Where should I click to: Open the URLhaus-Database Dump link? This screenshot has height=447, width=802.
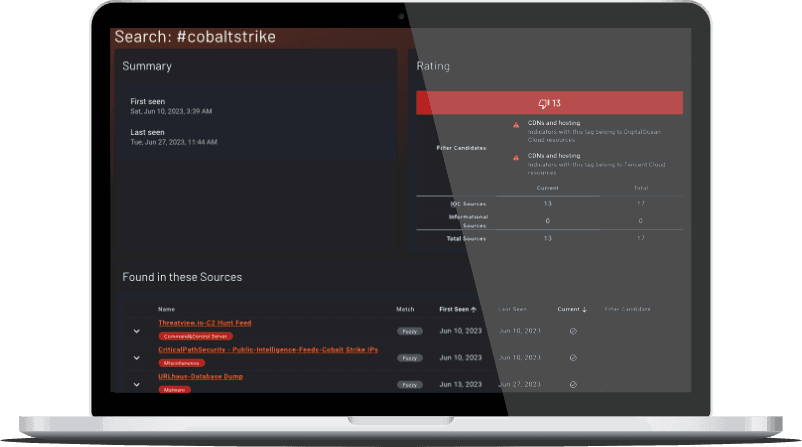click(200, 376)
